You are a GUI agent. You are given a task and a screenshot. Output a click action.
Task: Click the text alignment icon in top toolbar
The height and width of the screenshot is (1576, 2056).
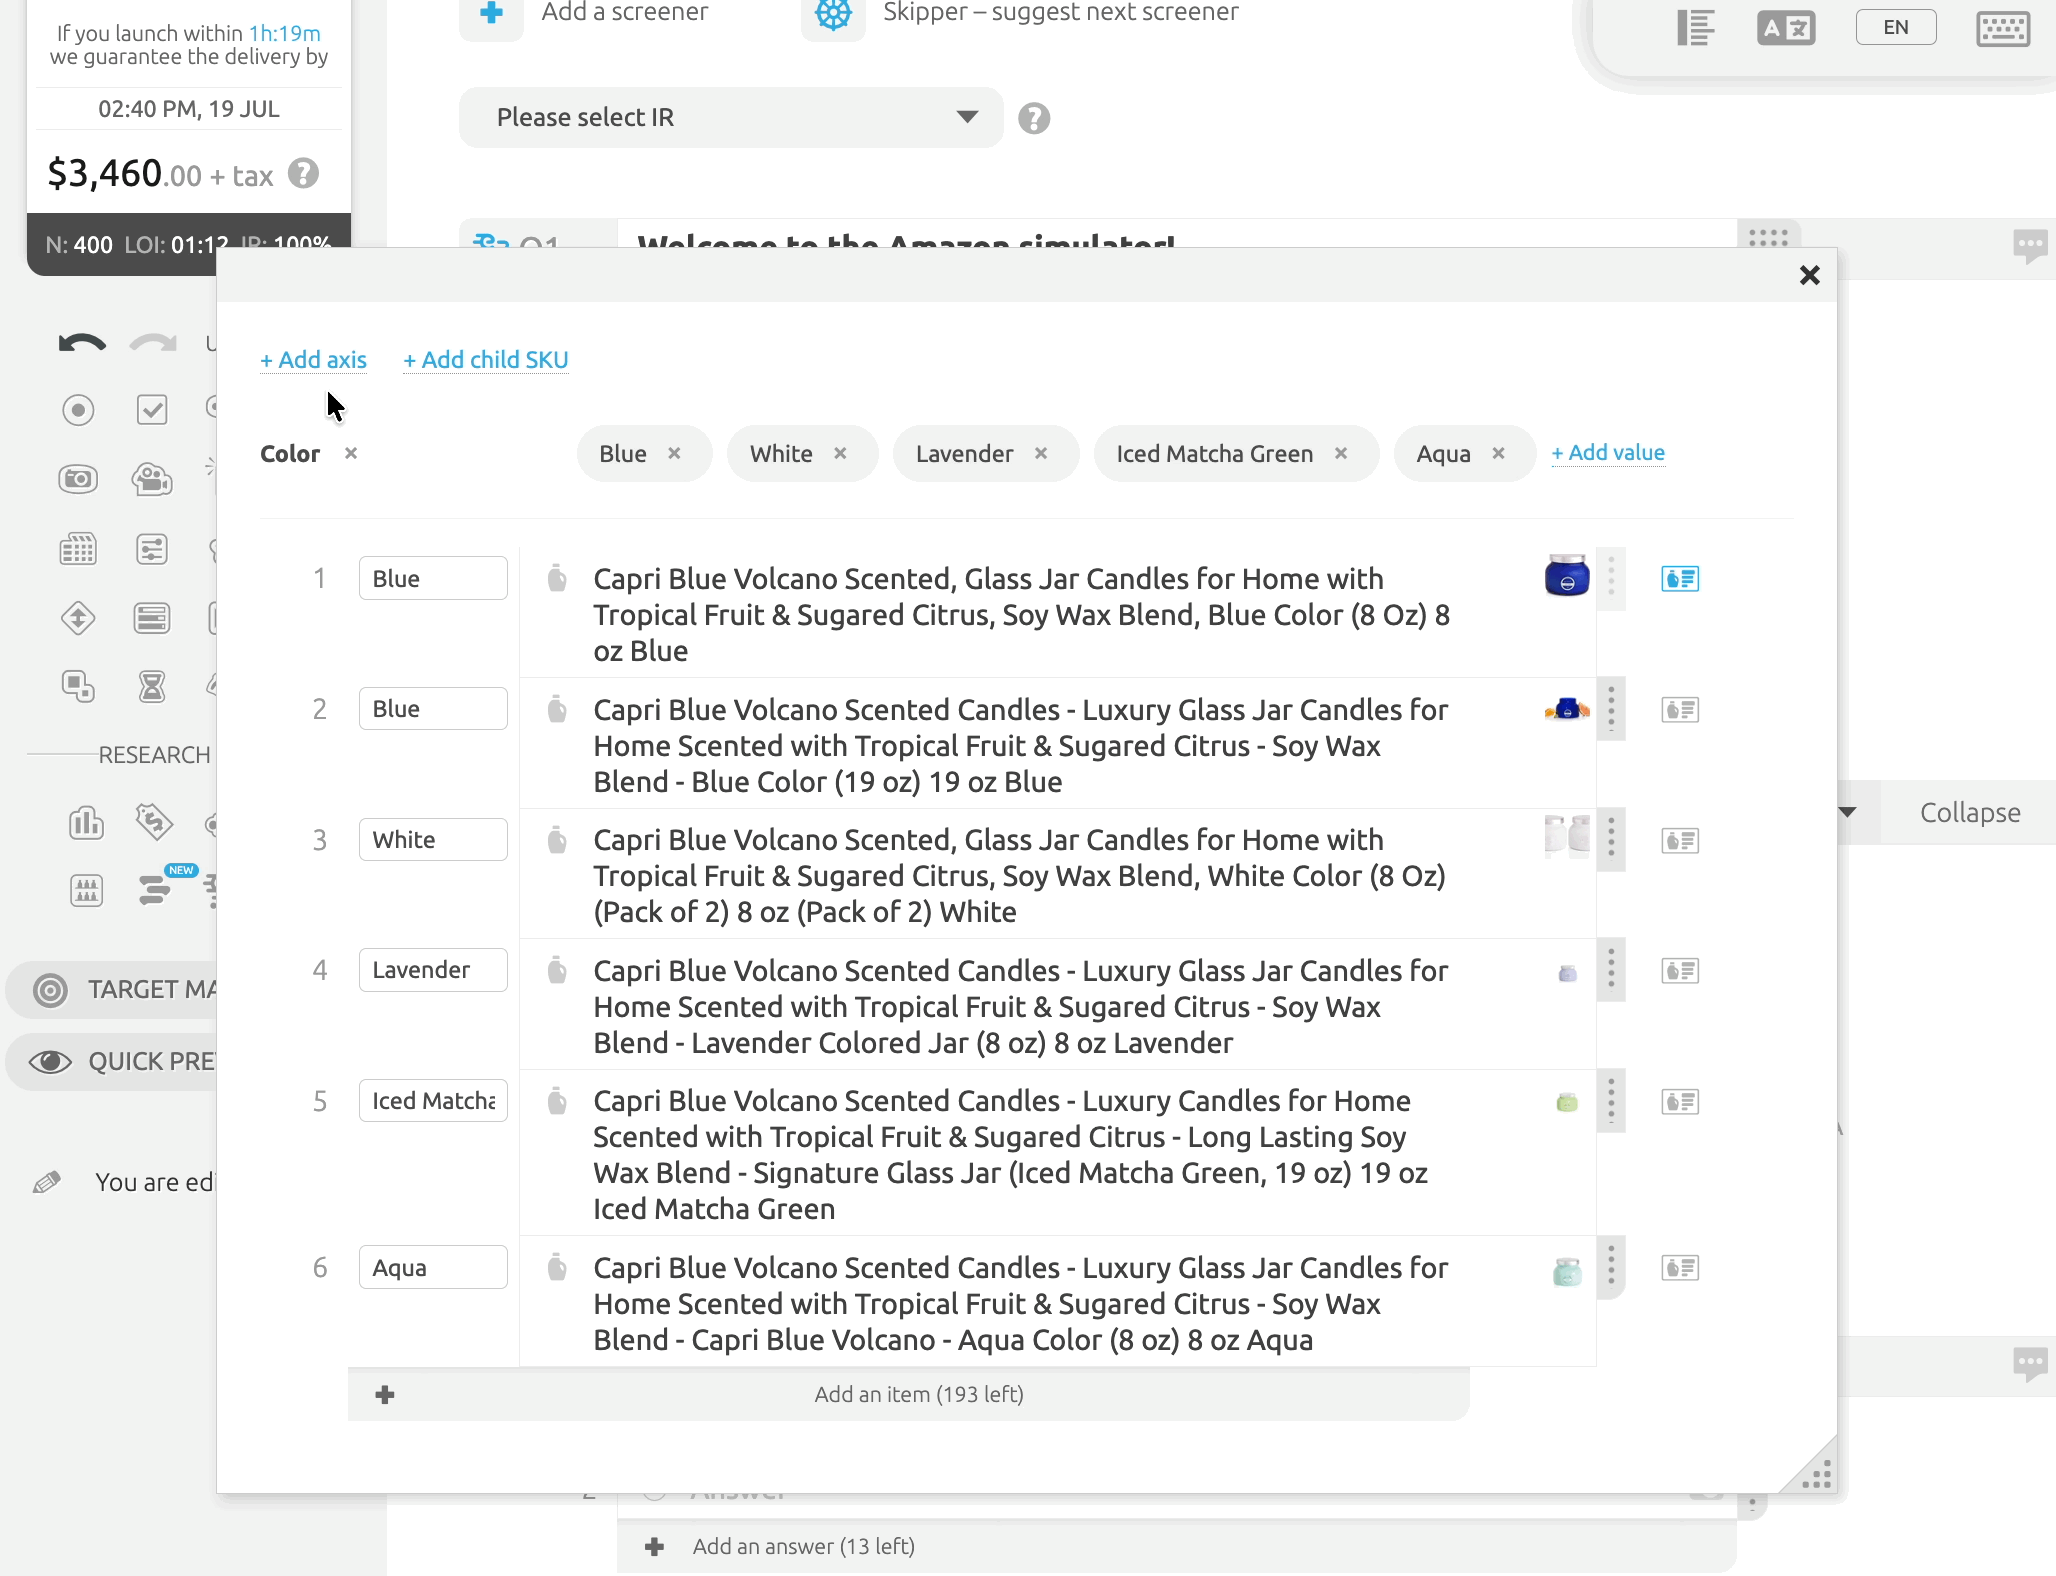[1696, 28]
